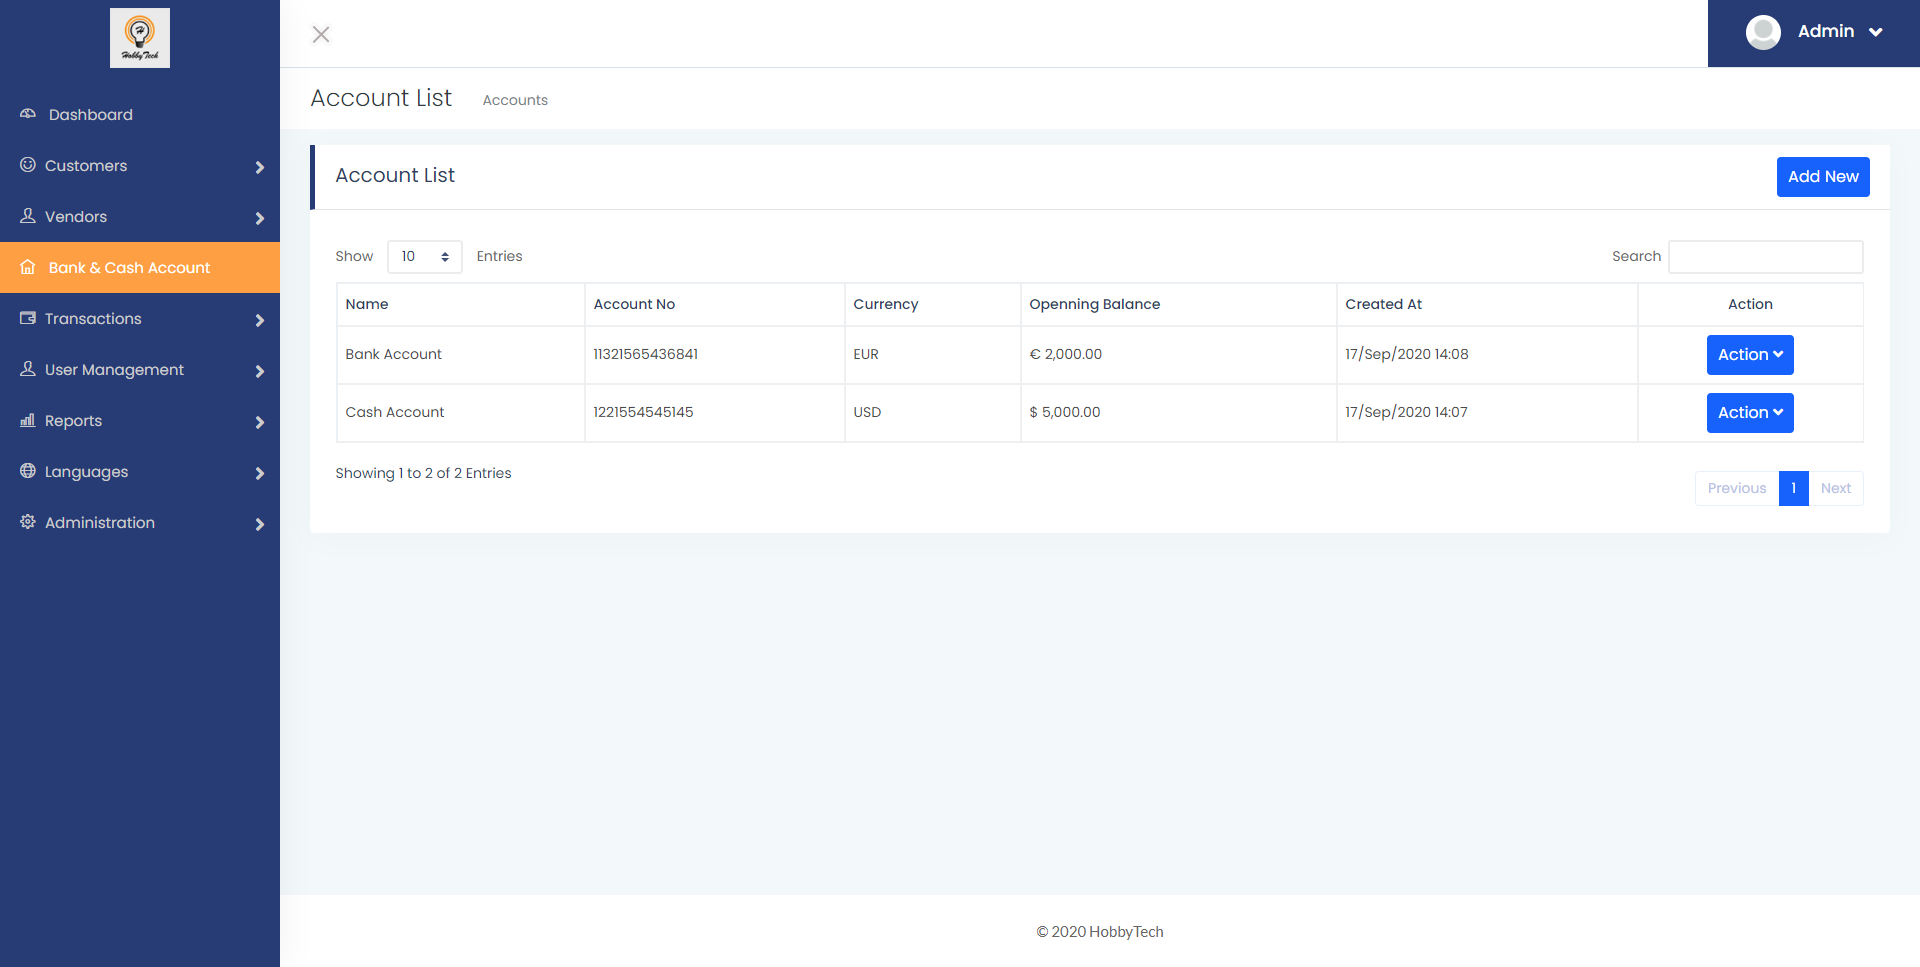Go to the Previous page
Screen dimensions: 1920x967
click(1737, 488)
